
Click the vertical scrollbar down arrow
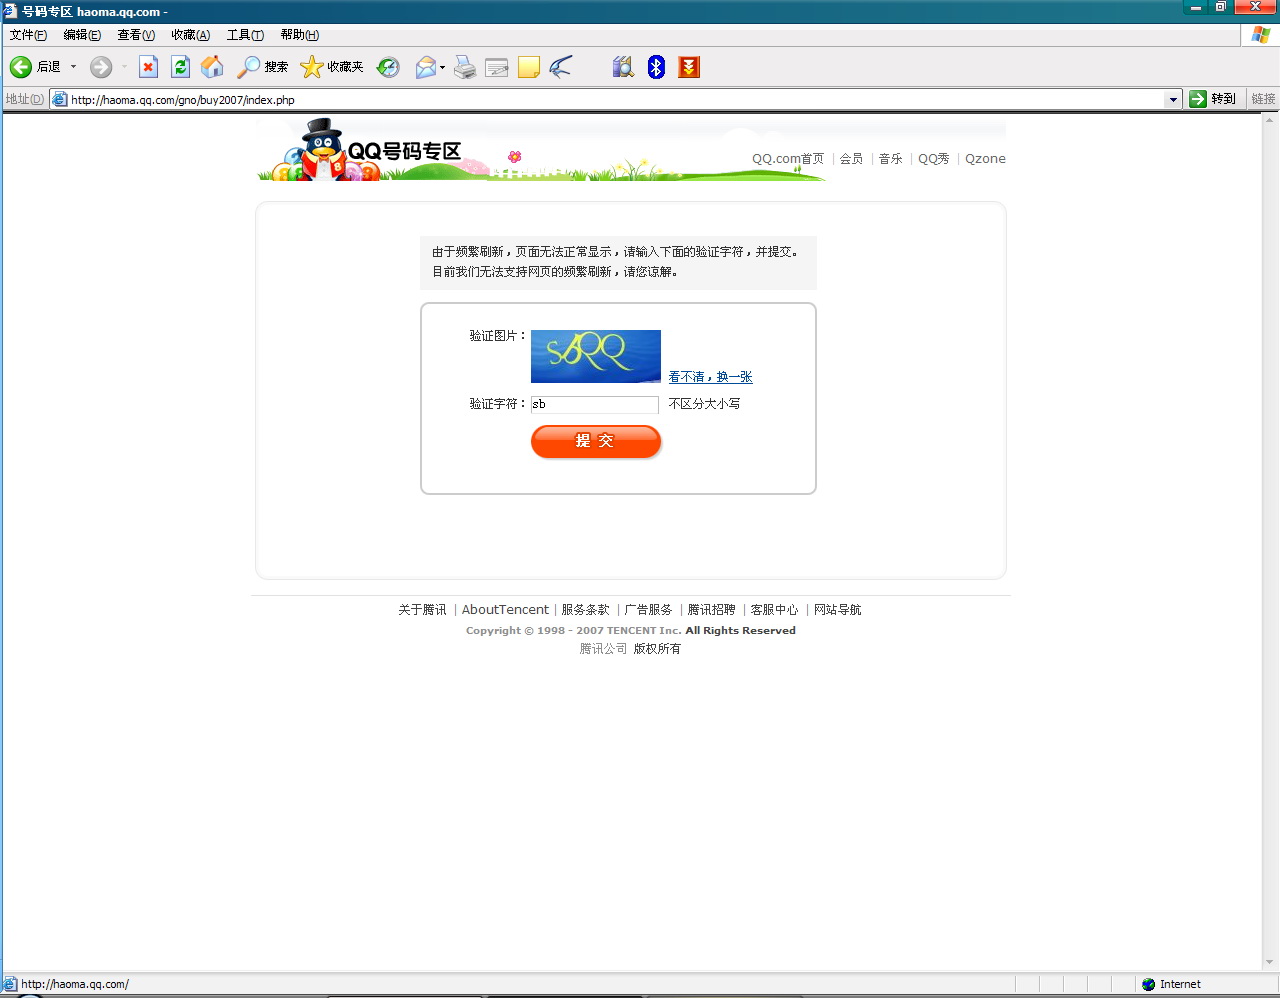click(1271, 963)
